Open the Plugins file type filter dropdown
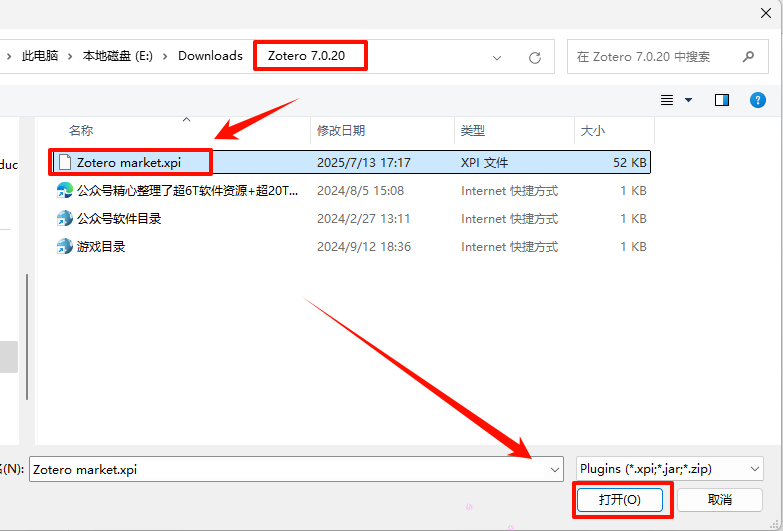The height and width of the screenshot is (531, 783). point(754,469)
